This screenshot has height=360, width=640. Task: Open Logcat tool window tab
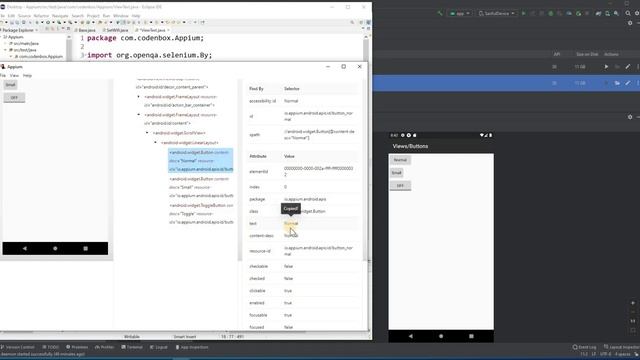[x=158, y=347]
